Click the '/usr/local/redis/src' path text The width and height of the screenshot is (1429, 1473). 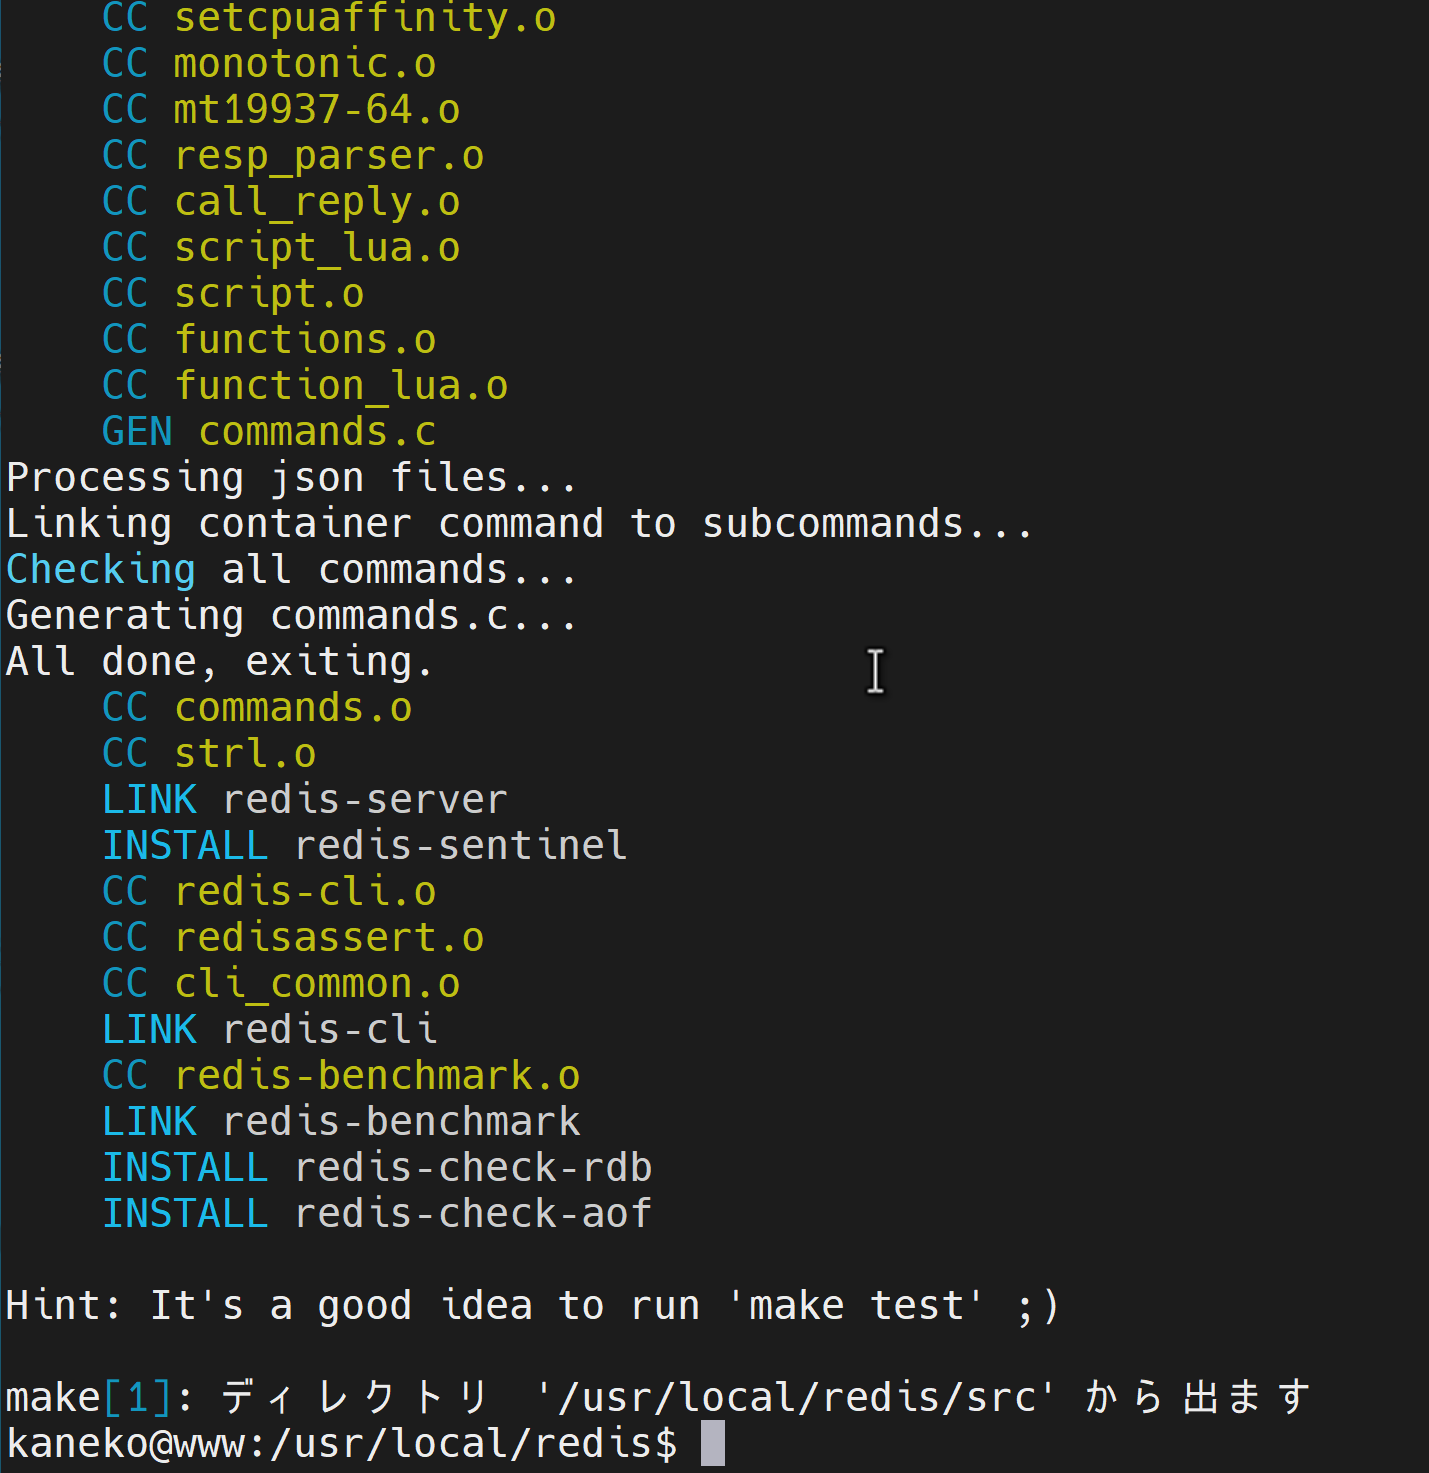[796, 1397]
